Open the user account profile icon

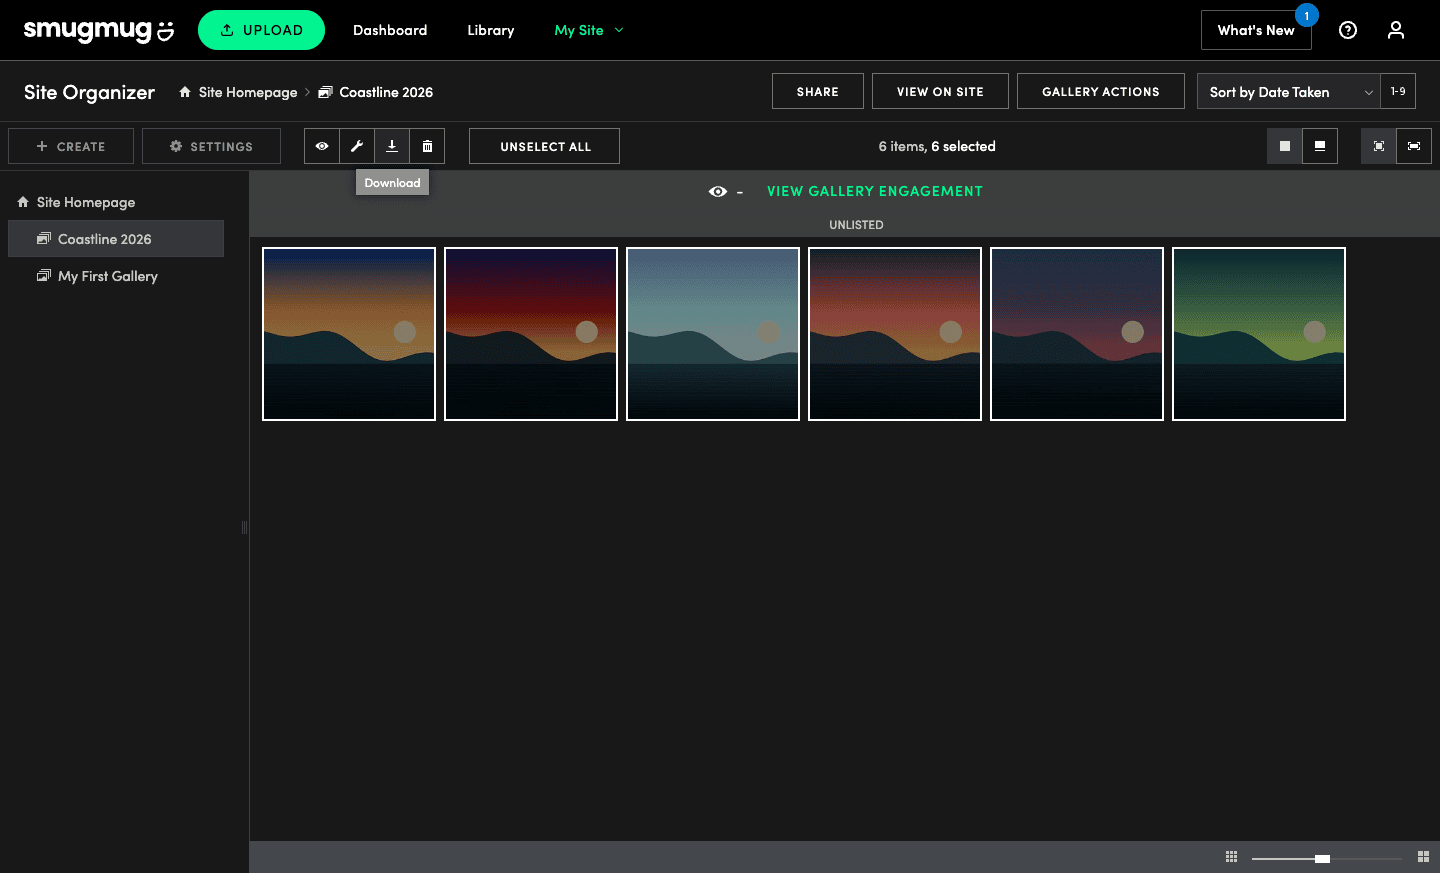(1396, 30)
